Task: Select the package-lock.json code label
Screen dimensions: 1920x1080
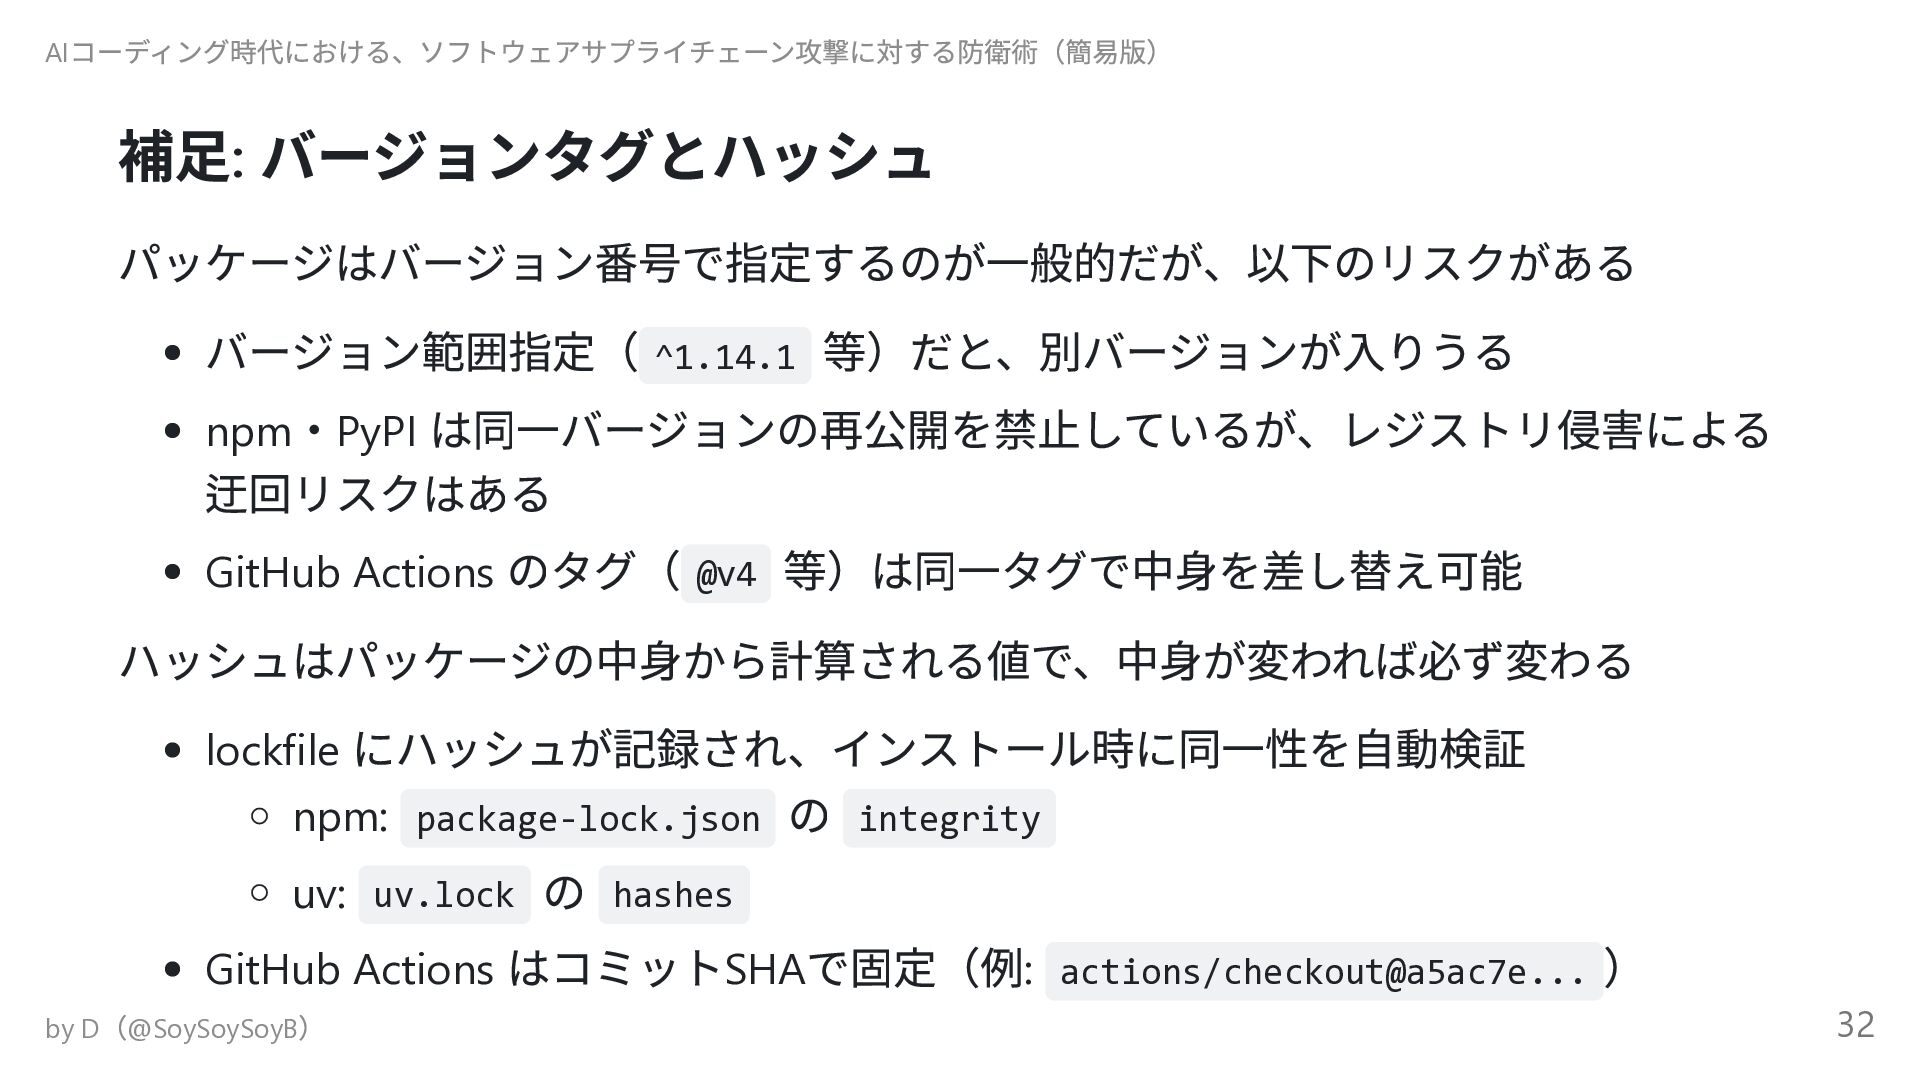Action: [587, 819]
